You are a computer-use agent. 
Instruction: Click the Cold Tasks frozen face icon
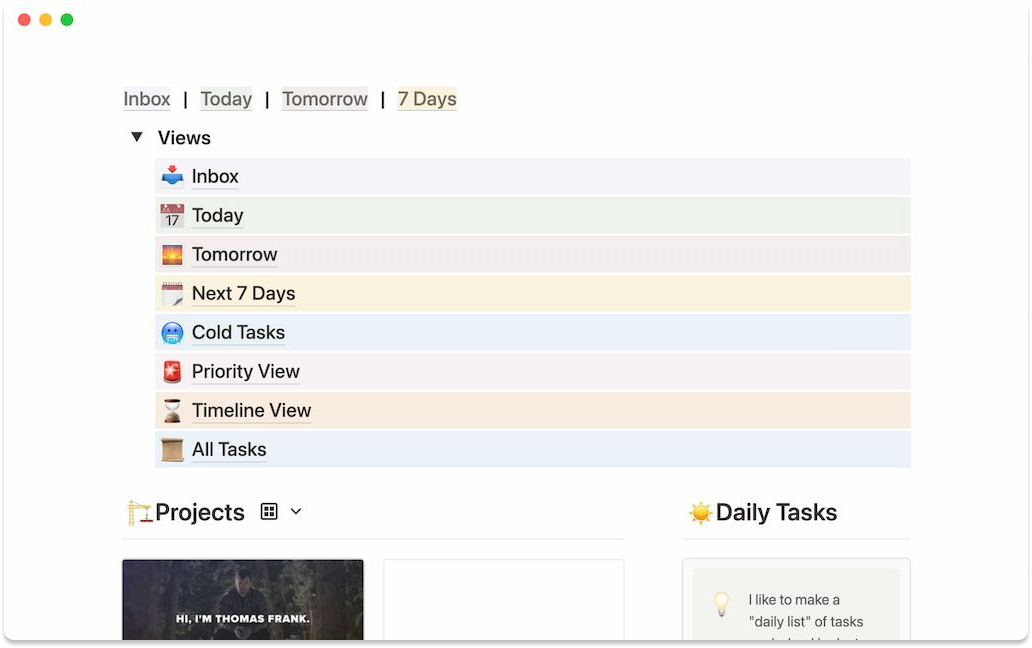(x=172, y=333)
